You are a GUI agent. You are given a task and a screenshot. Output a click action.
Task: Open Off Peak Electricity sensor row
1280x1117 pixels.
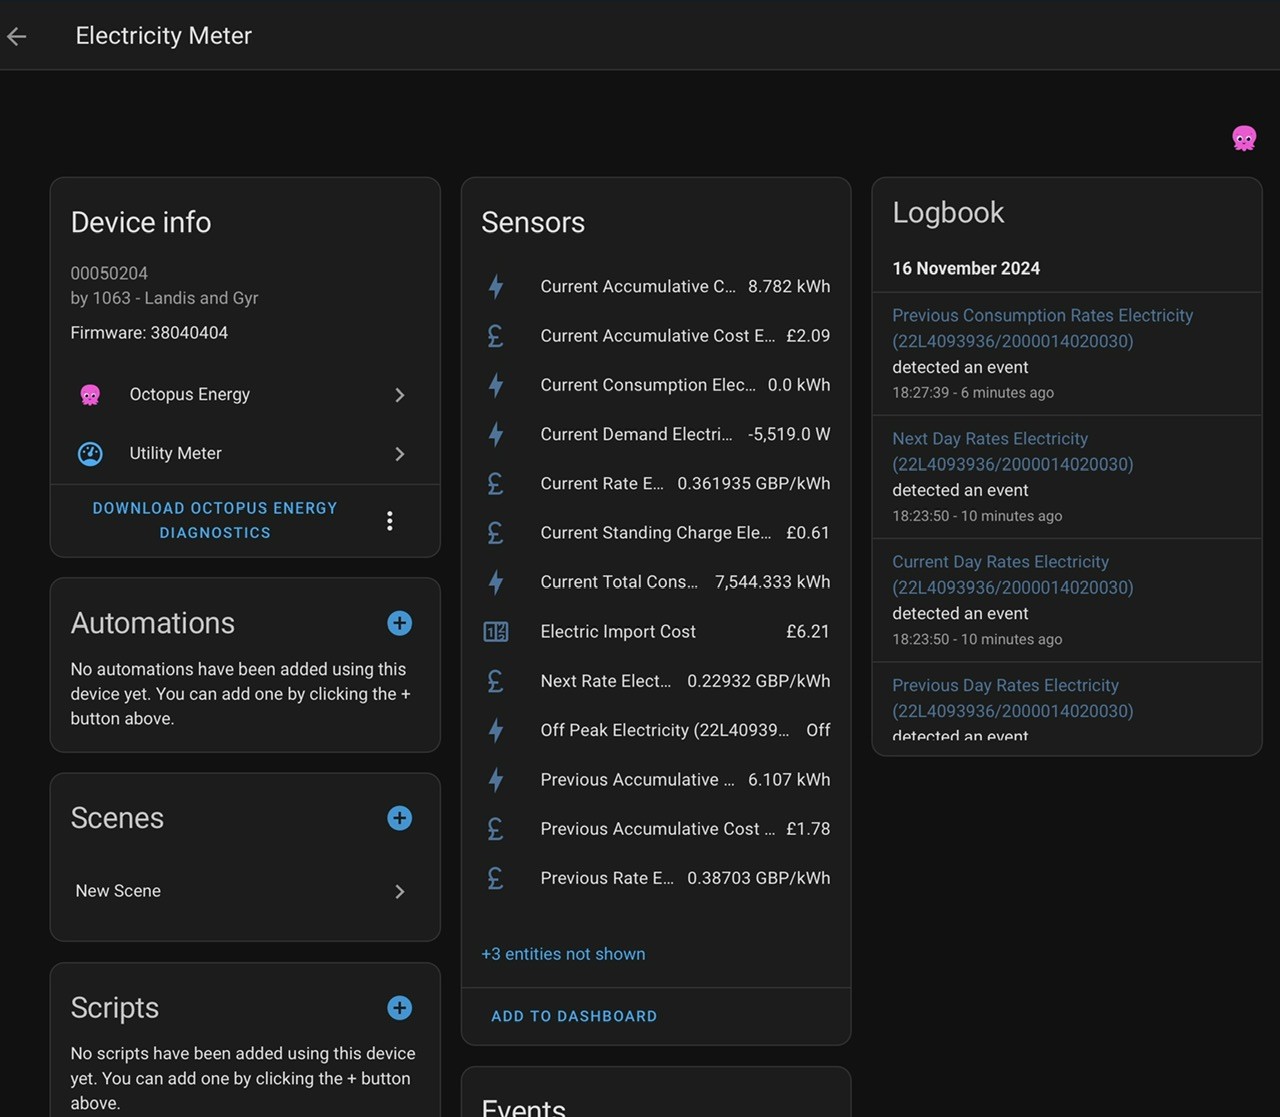(x=656, y=730)
